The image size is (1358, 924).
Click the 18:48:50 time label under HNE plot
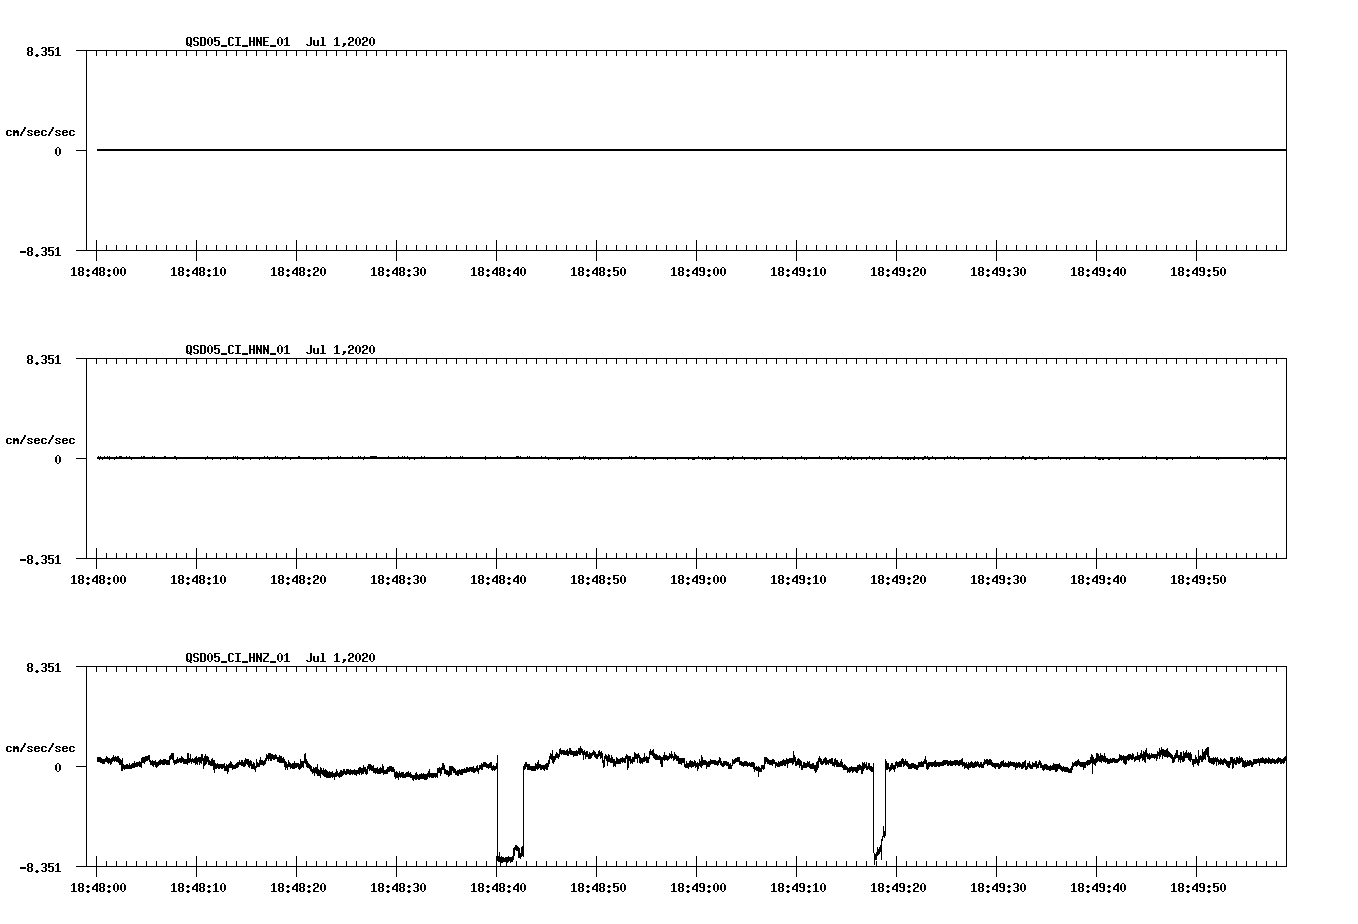pos(598,272)
